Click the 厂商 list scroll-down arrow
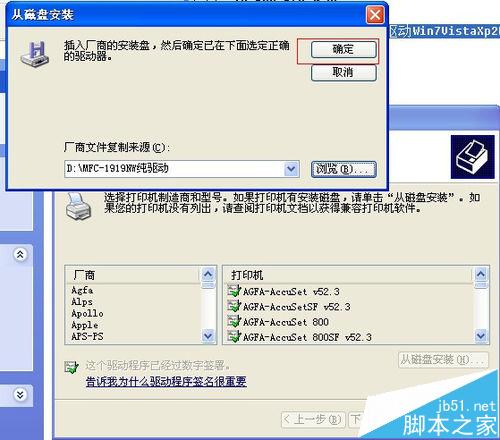This screenshot has height=440, width=500. (x=208, y=336)
